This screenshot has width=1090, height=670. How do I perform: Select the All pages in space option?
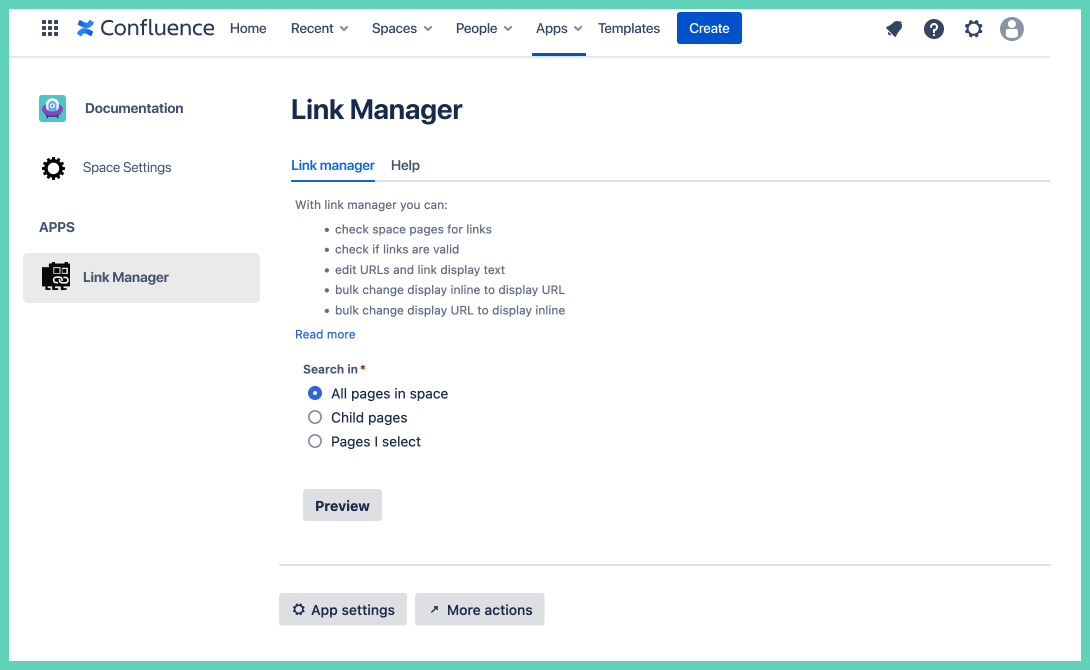pyautogui.click(x=315, y=393)
